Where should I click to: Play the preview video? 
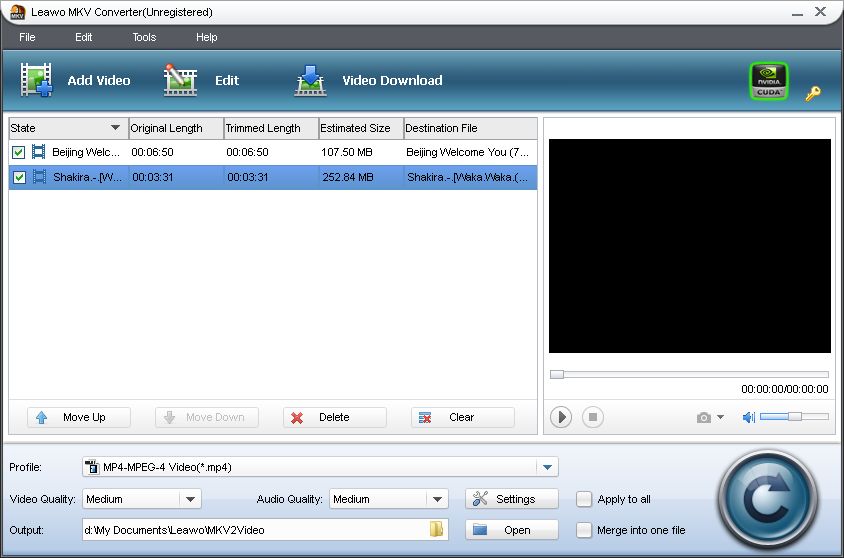click(561, 417)
